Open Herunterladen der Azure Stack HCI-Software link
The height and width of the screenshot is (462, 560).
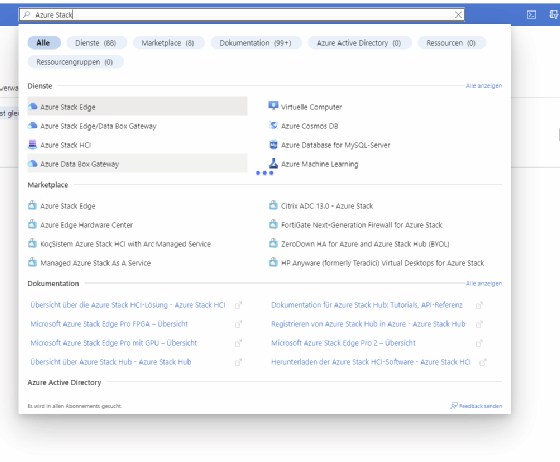[x=371, y=362]
